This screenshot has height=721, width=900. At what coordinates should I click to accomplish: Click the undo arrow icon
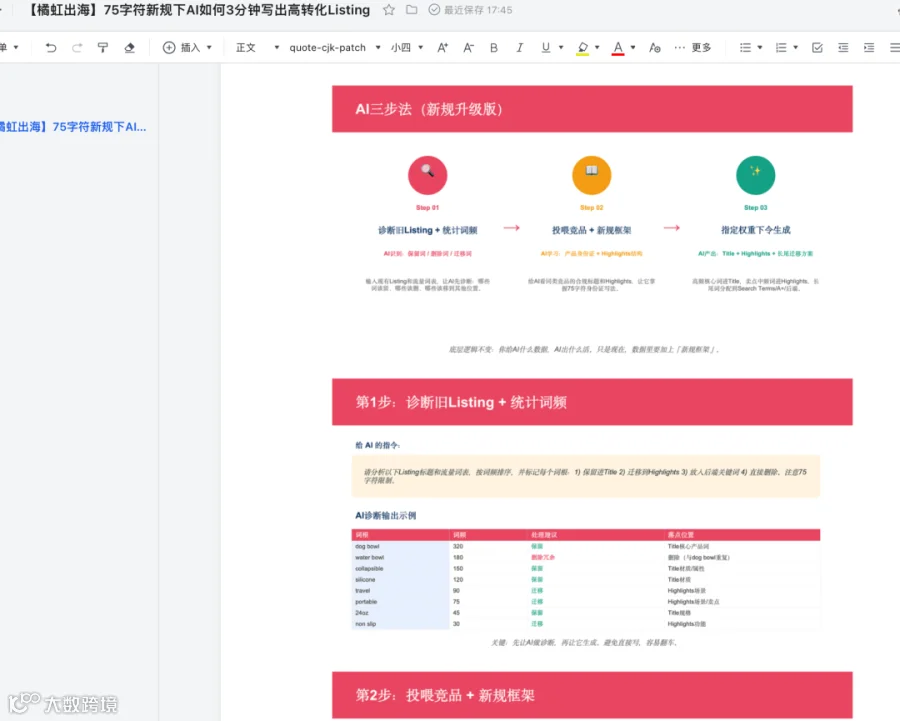[x=51, y=48]
